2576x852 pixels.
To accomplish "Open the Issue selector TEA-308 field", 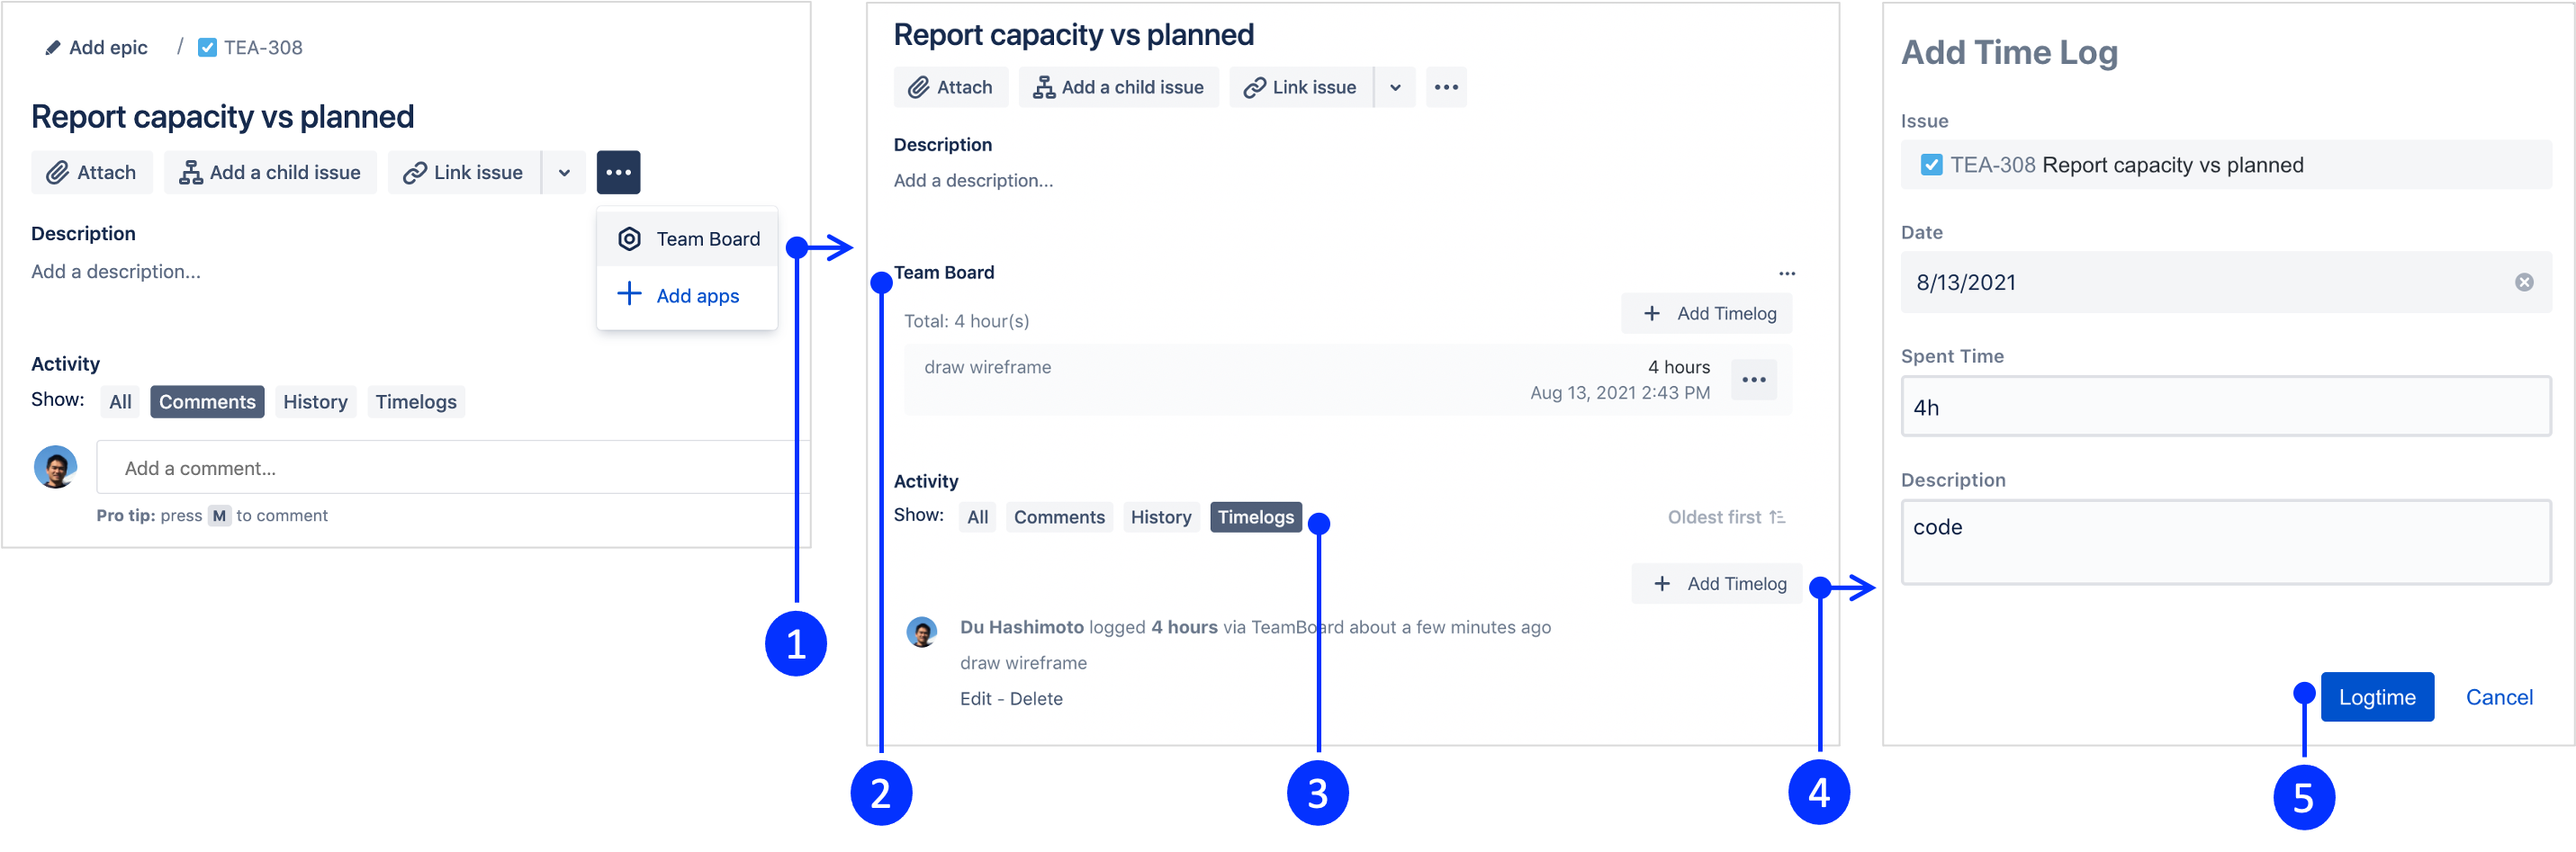I will pyautogui.click(x=2225, y=165).
